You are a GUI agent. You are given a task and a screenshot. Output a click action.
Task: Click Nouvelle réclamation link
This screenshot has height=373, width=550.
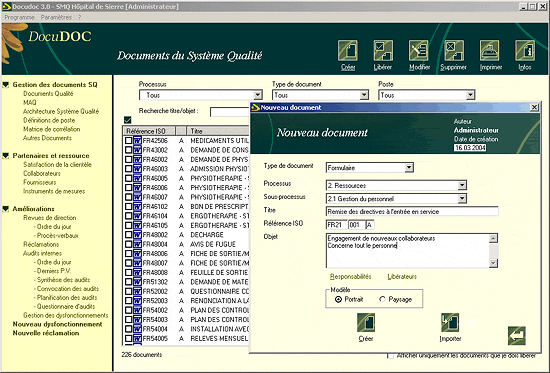46,333
